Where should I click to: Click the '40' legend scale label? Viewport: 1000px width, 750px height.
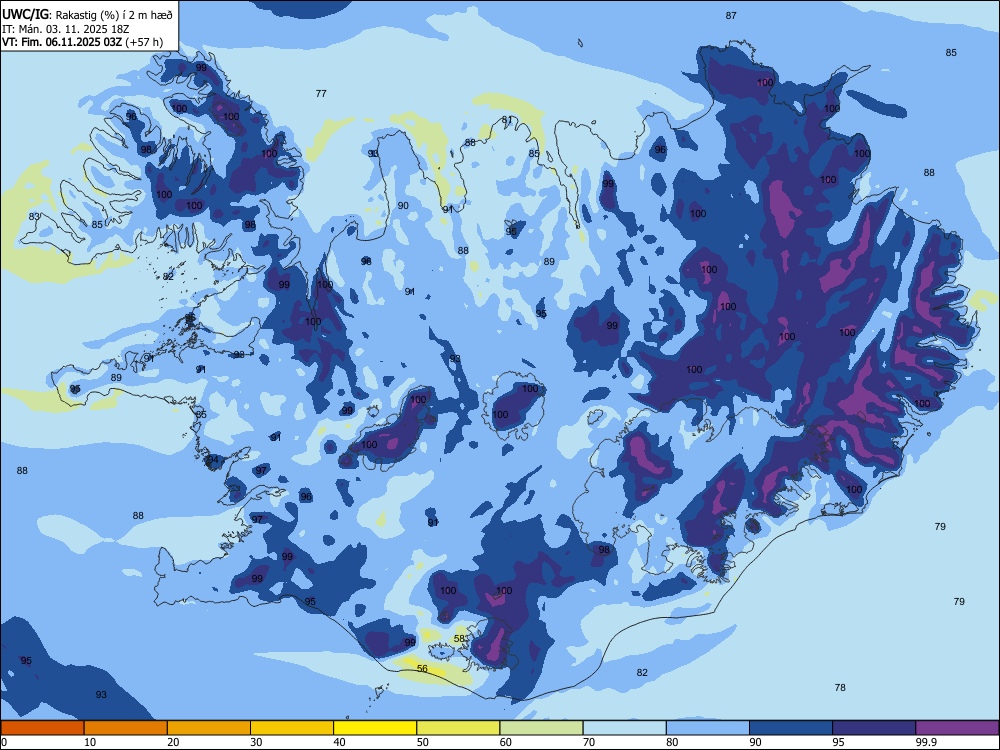click(x=339, y=742)
